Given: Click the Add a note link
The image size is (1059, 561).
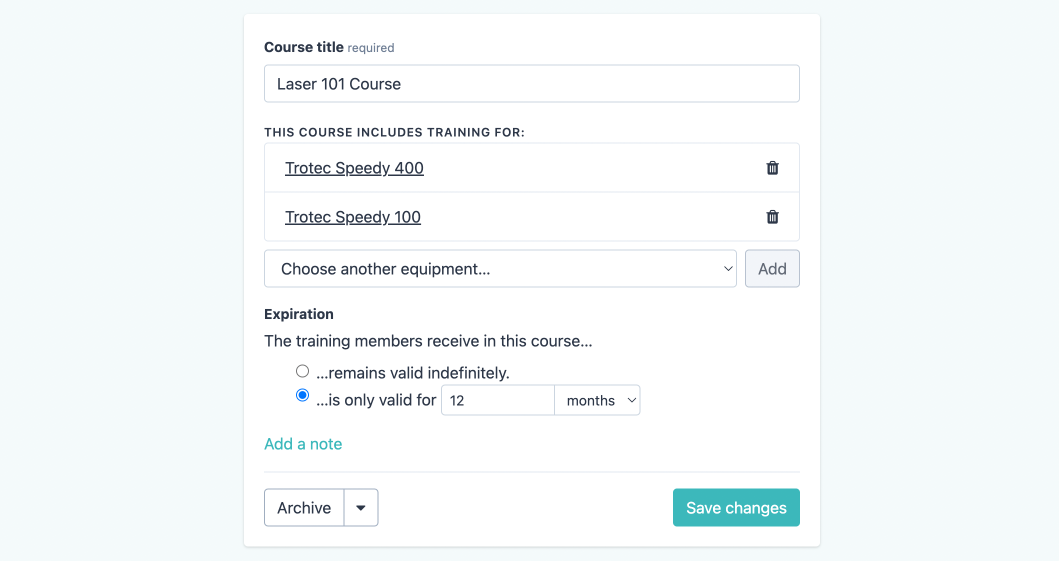Looking at the screenshot, I should [x=303, y=444].
